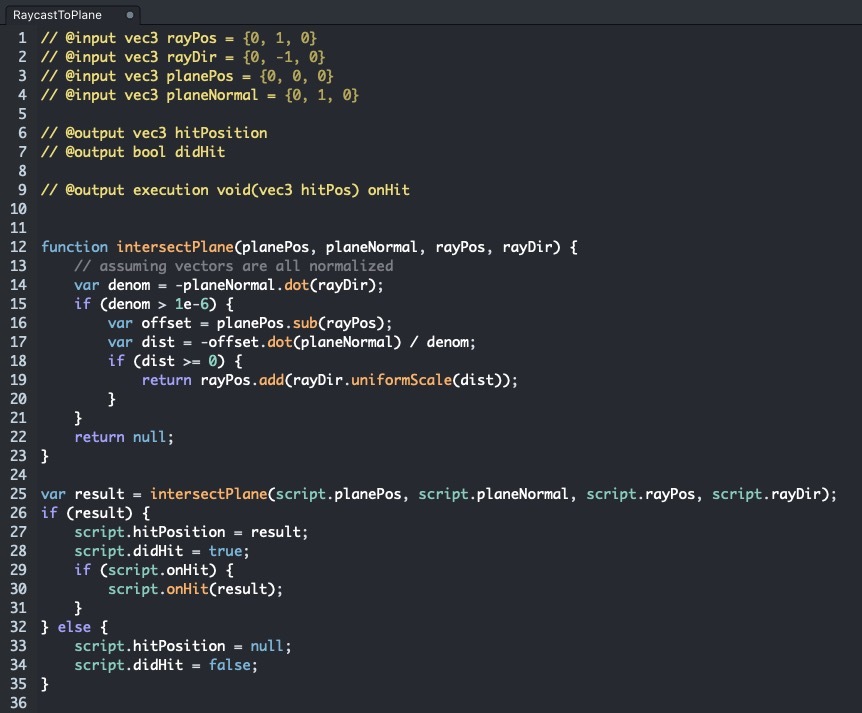
Task: Click the 'return null;' statement
Action: click(x=123, y=437)
